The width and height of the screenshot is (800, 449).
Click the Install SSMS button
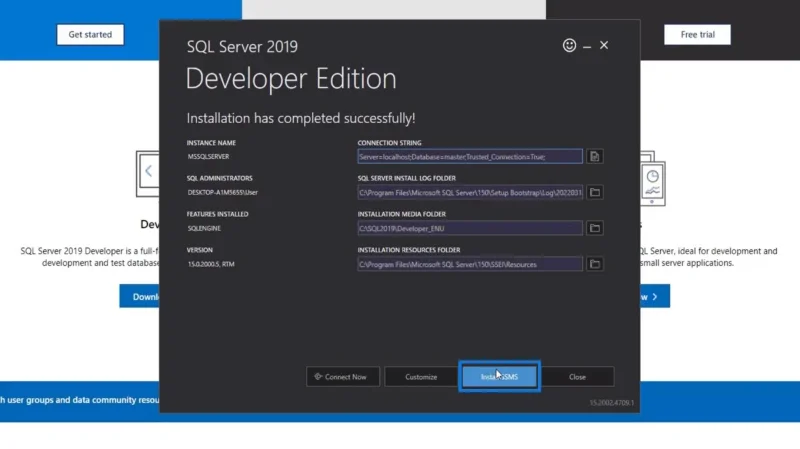tap(499, 377)
